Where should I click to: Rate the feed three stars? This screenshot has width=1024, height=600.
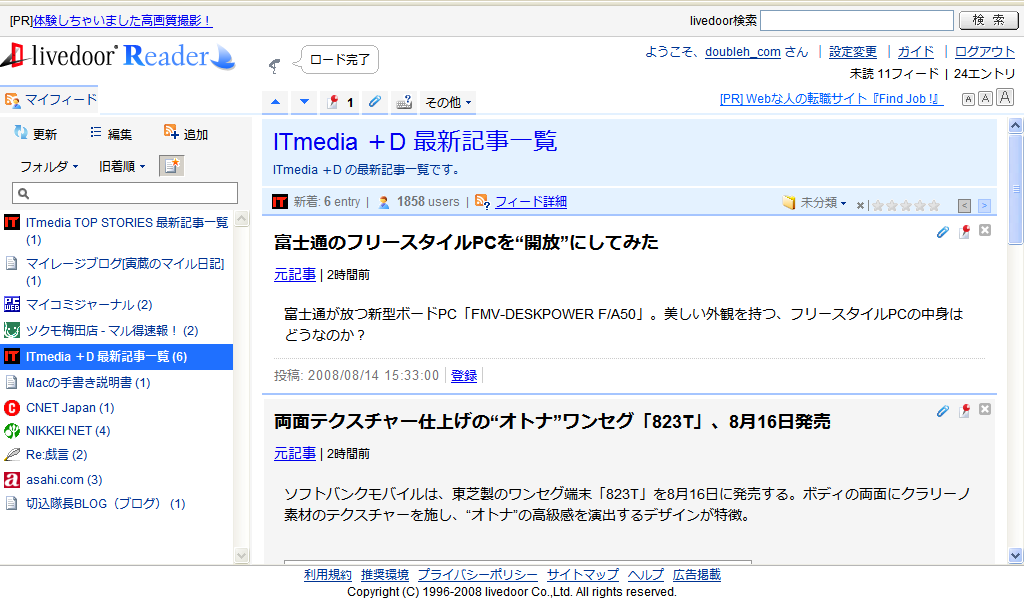coord(906,206)
